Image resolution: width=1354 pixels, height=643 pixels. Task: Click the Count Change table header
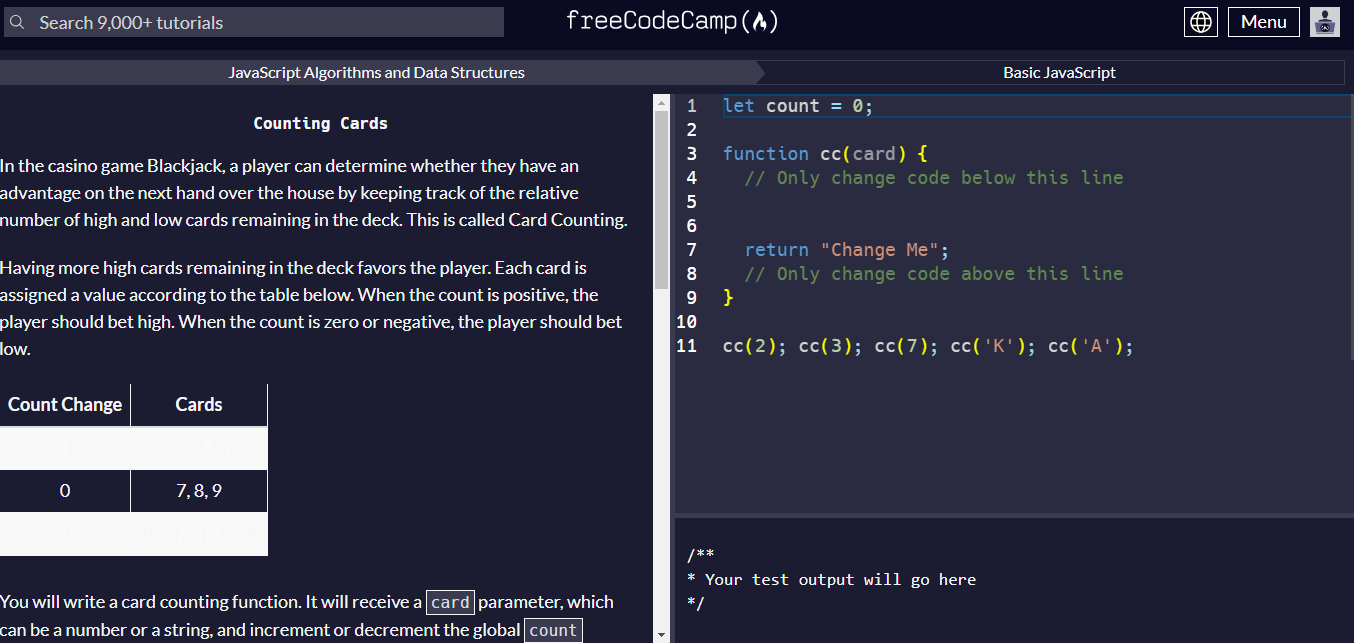point(64,404)
